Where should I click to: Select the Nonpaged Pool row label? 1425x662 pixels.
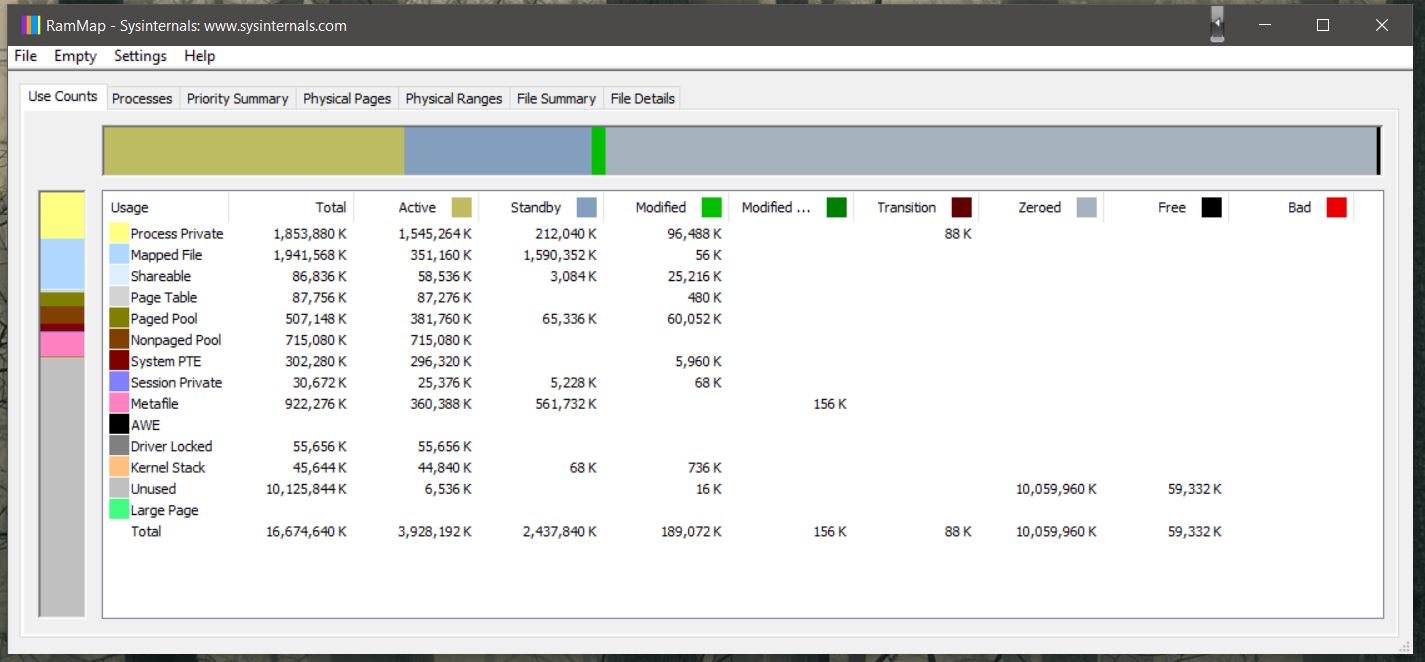tap(176, 340)
